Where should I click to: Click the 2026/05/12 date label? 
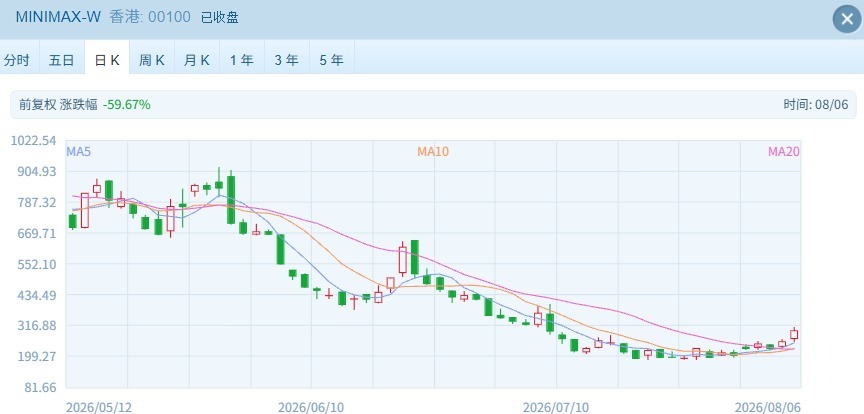[x=99, y=407]
